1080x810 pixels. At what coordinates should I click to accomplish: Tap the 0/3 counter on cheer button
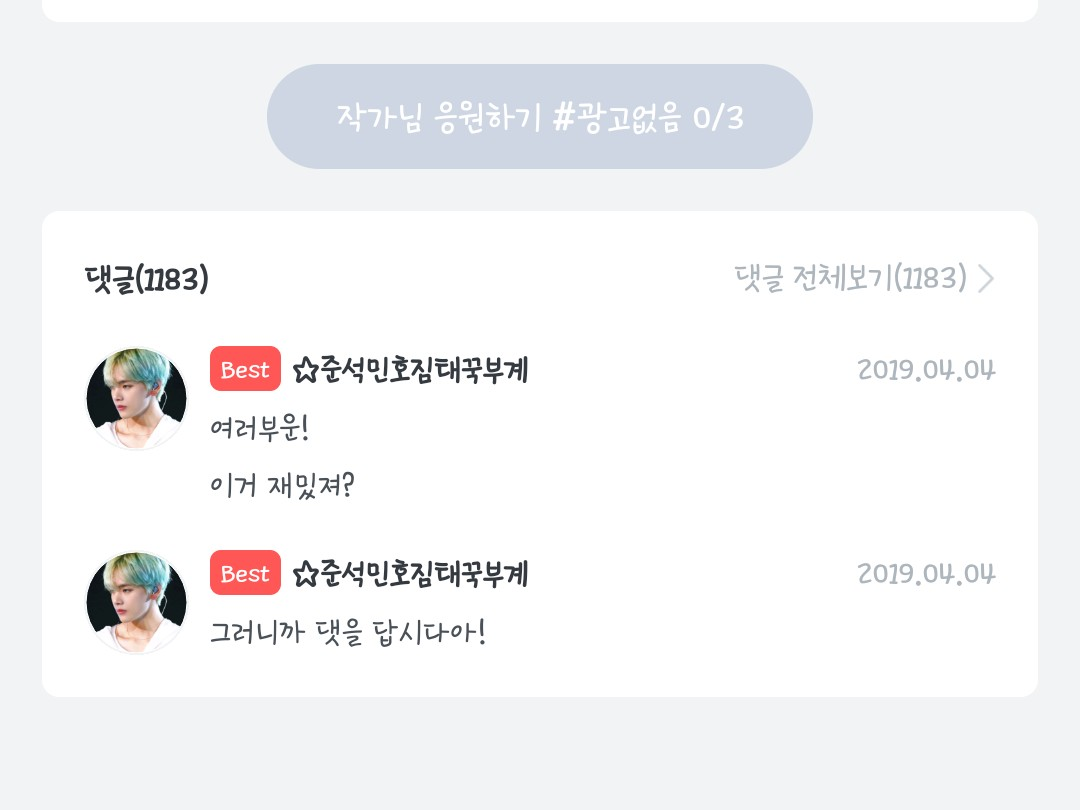tap(718, 117)
